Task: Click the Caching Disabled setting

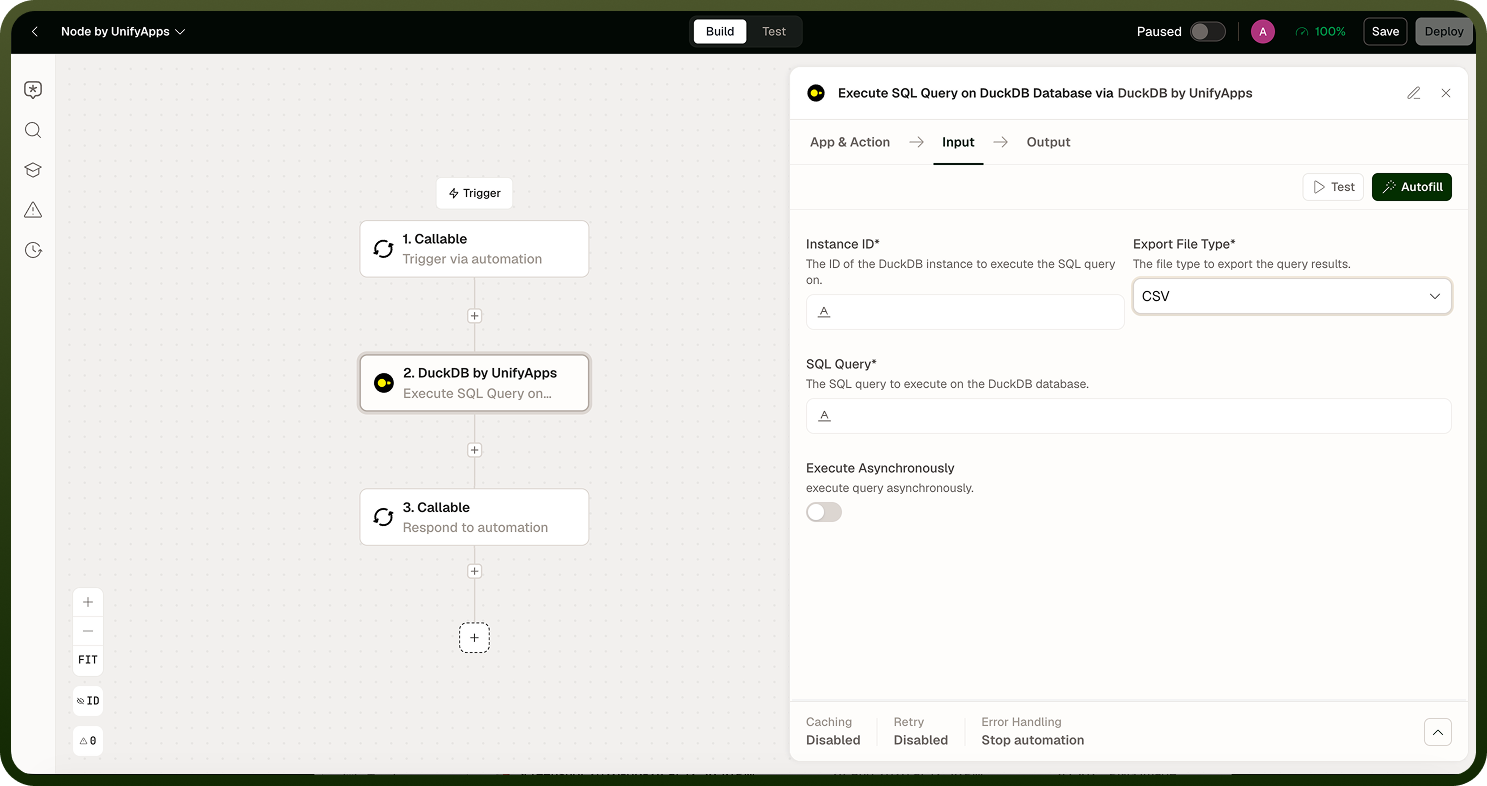Action: (x=833, y=731)
